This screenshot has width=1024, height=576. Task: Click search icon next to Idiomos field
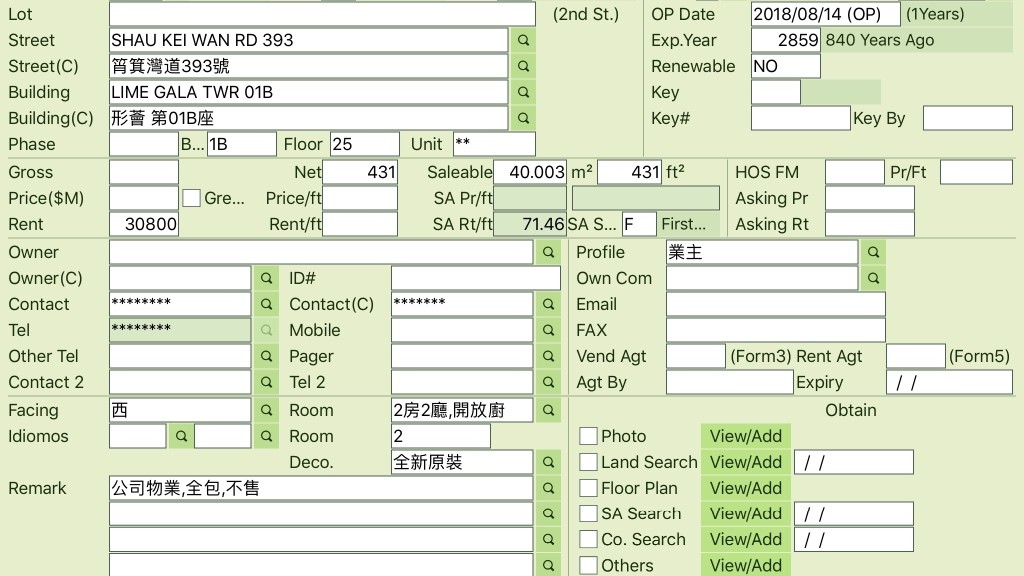point(181,436)
